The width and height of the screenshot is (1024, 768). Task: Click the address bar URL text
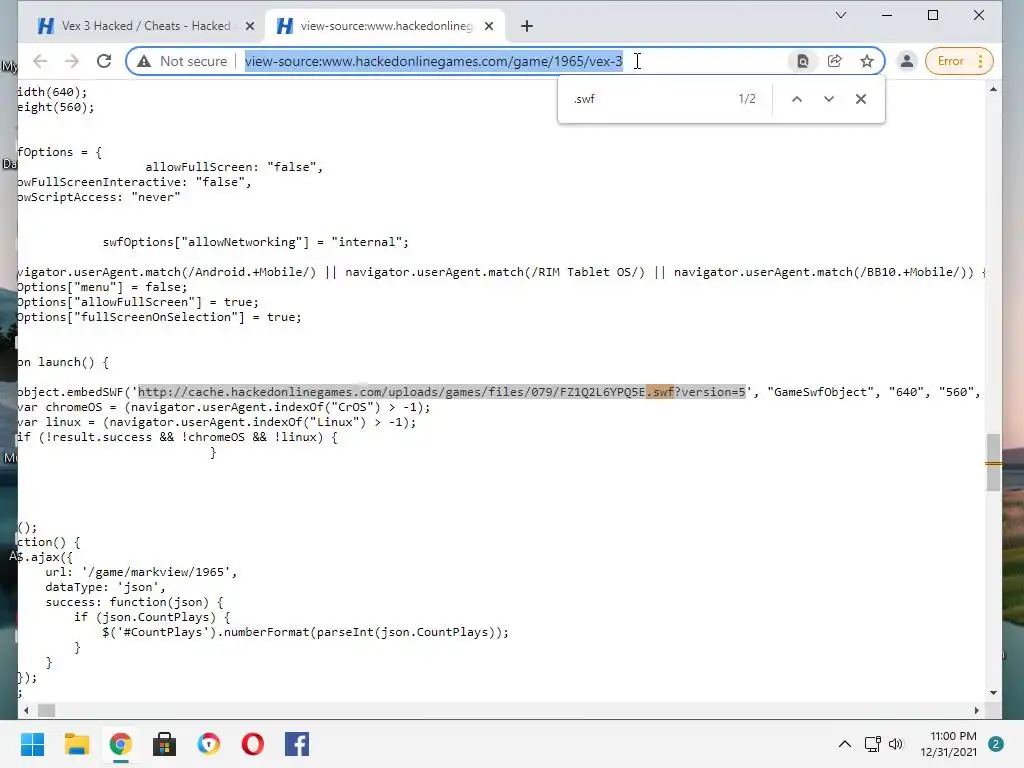[x=434, y=61]
